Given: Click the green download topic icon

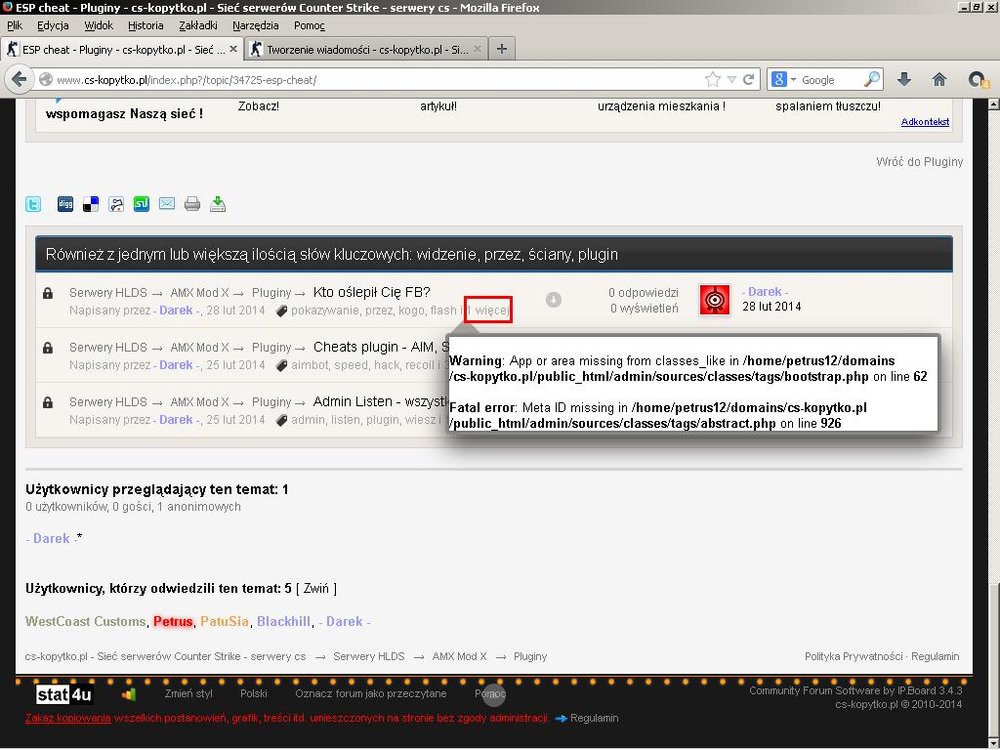Looking at the screenshot, I should coord(218,204).
